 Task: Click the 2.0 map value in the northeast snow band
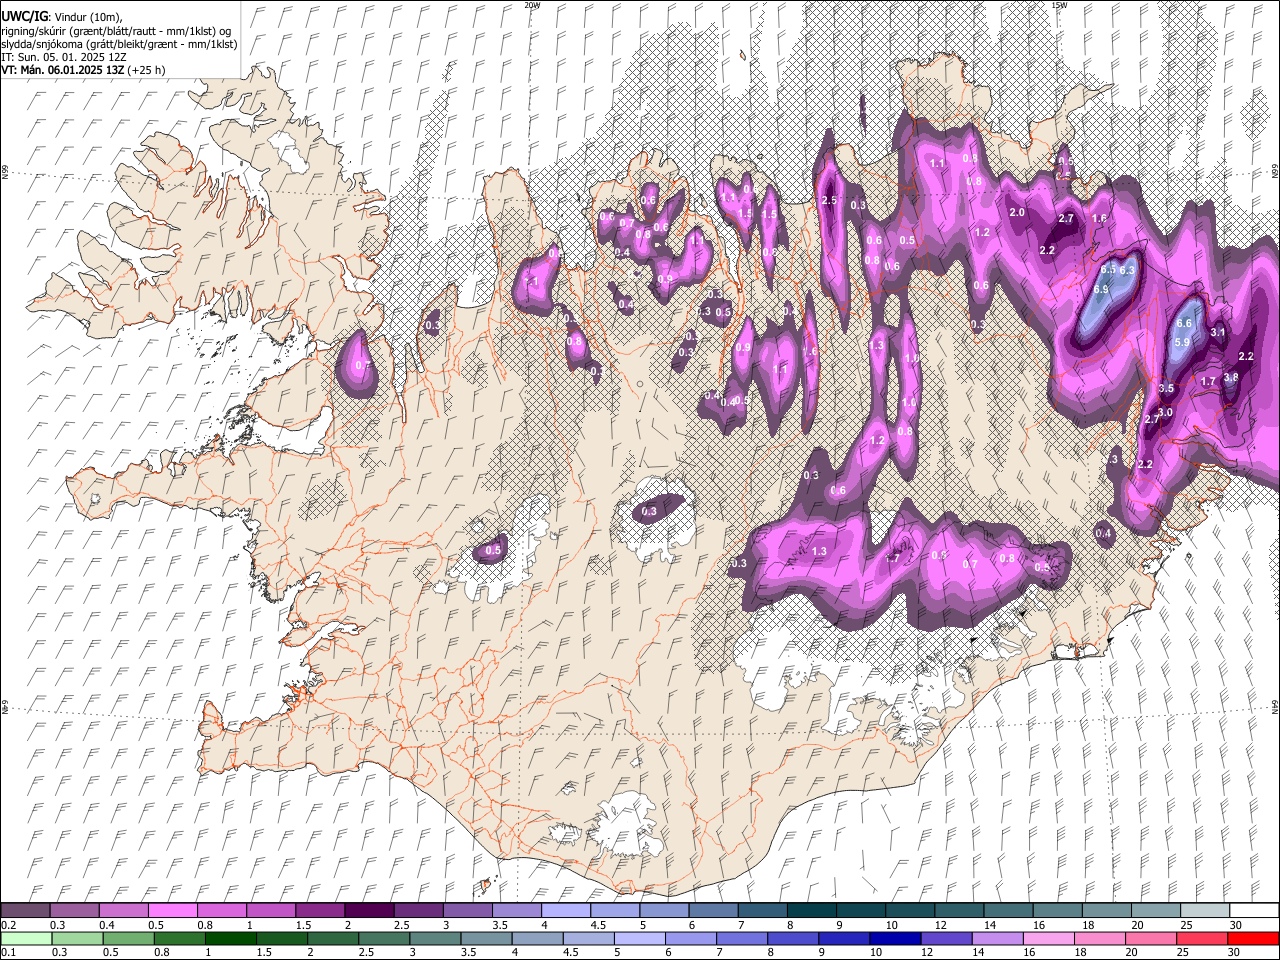[x=1018, y=213]
